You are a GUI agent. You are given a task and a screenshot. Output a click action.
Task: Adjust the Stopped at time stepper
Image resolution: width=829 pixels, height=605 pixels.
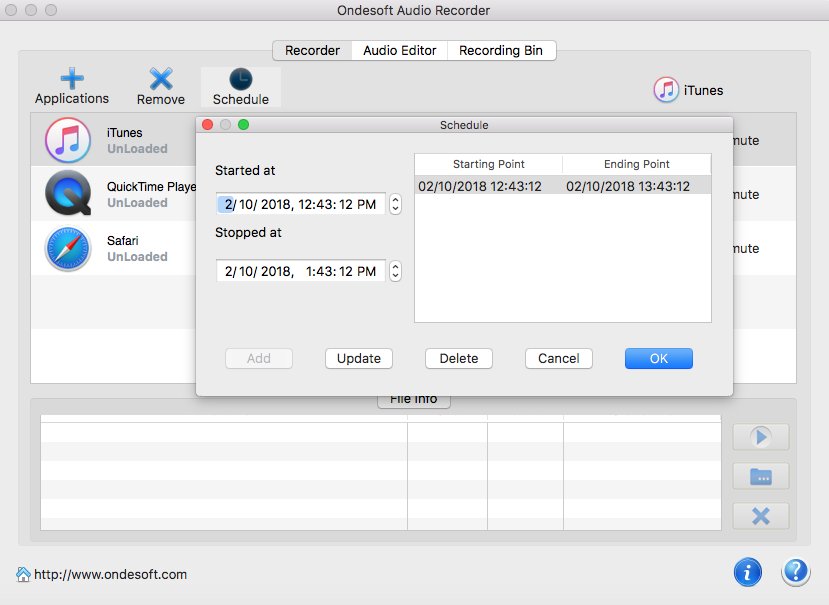click(395, 271)
